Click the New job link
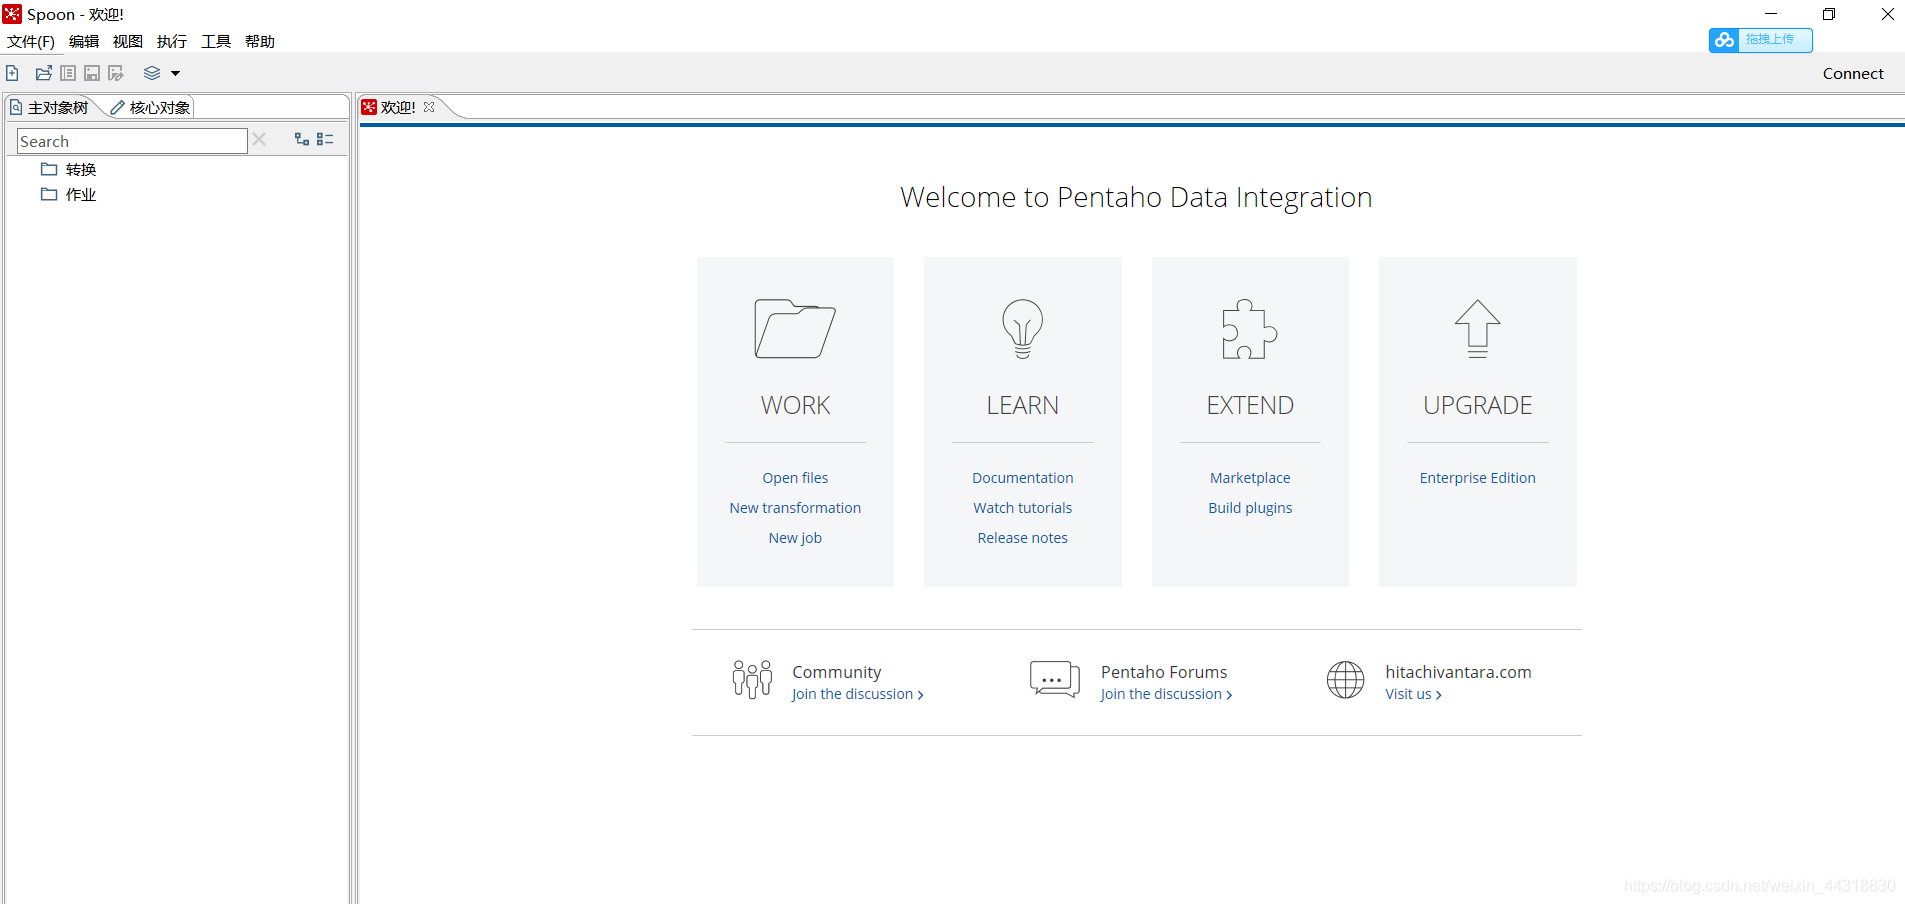 point(795,538)
